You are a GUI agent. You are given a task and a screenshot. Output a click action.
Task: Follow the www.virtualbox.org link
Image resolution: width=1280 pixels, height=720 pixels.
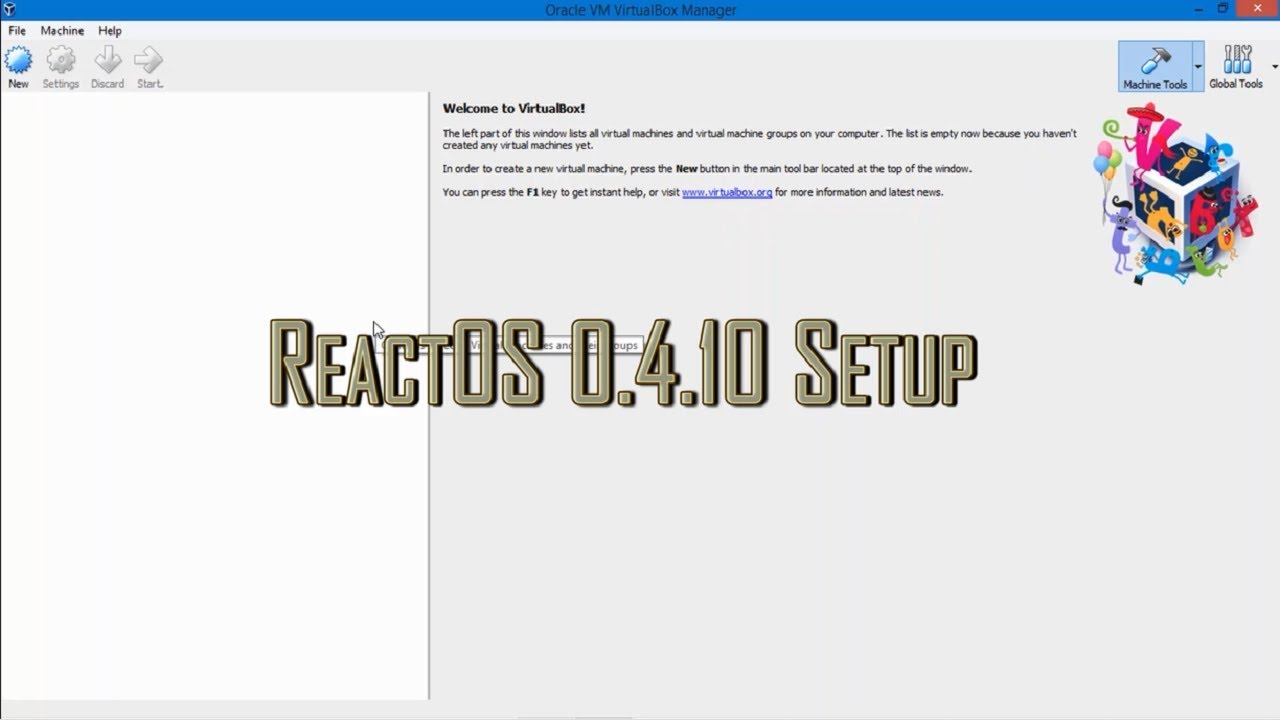pyautogui.click(x=727, y=192)
